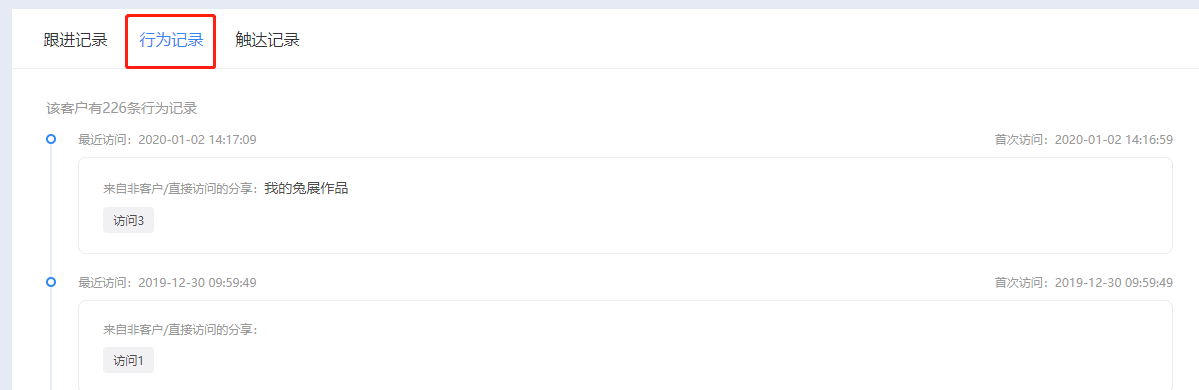The height and width of the screenshot is (390, 1199).
Task: Click the 访问1 tag
Action: click(128, 359)
